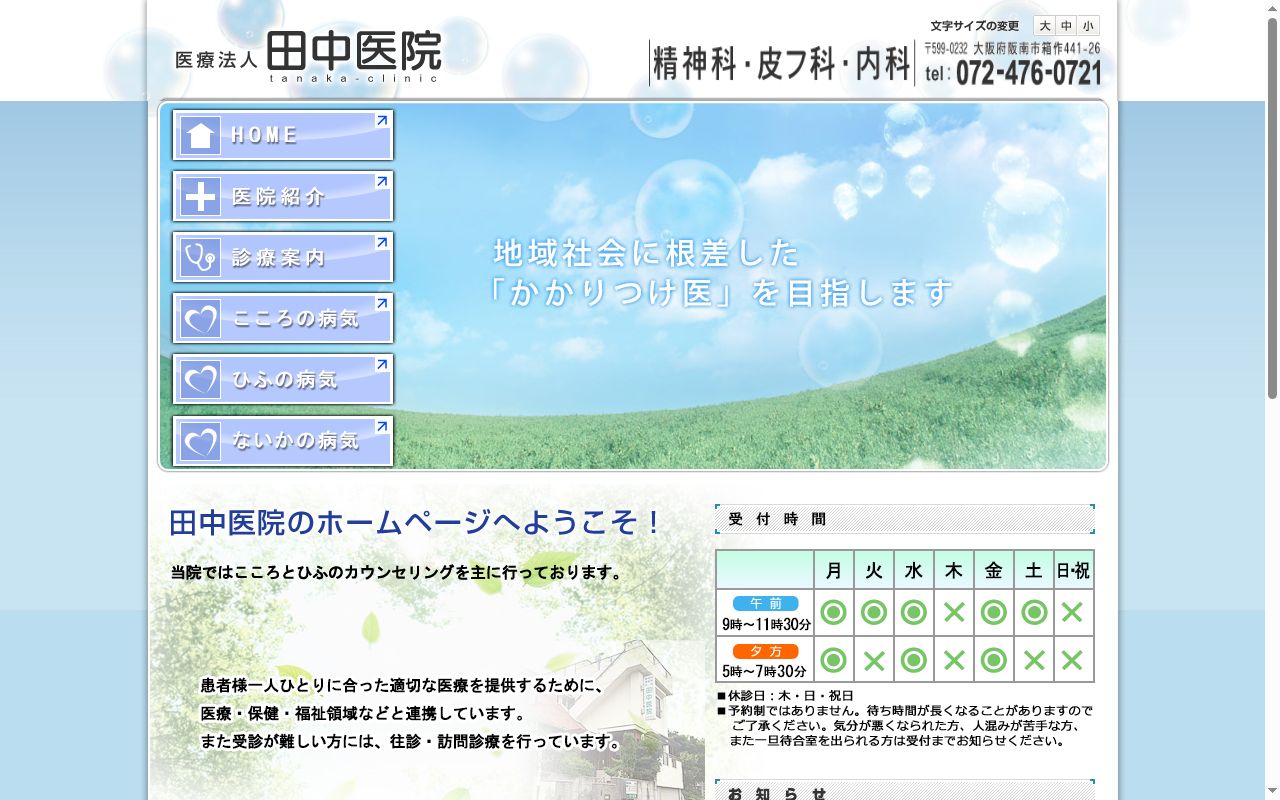Set font size to 大 (large)

click(1045, 26)
